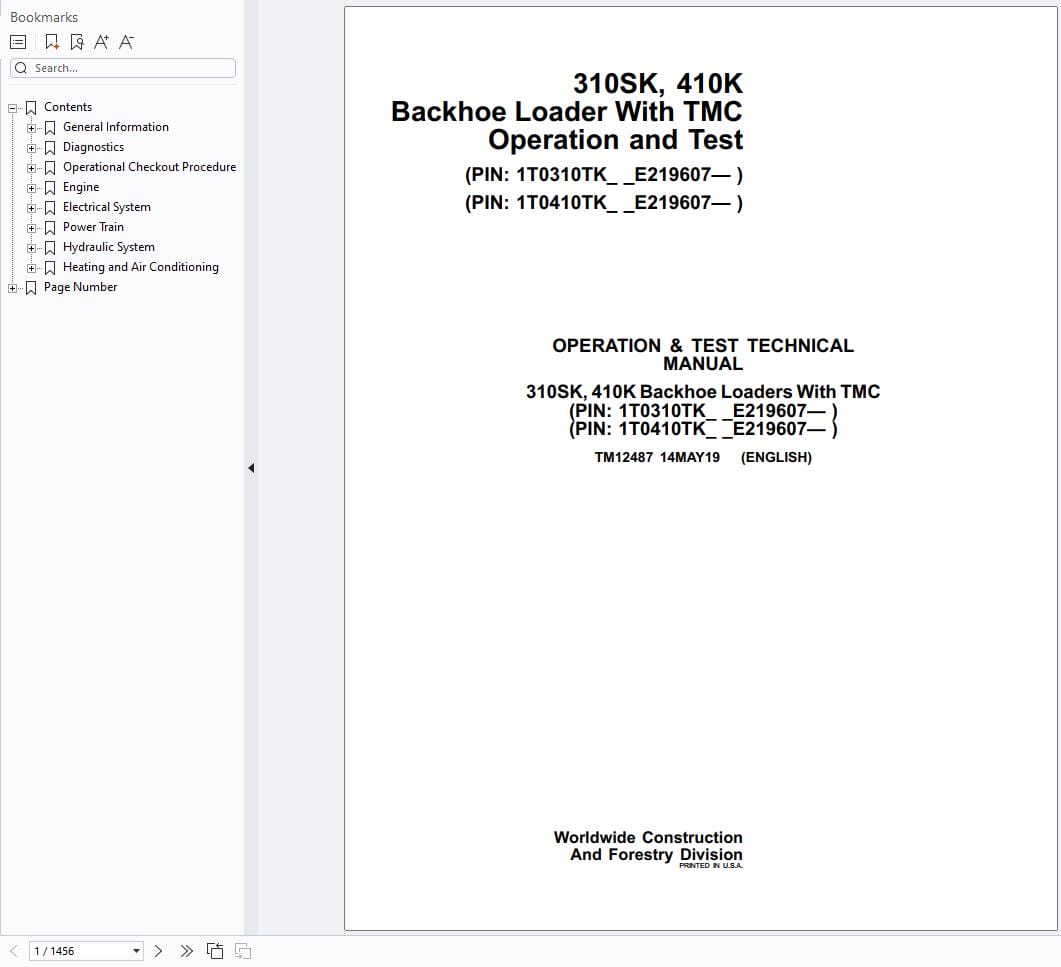
Task: Click the title 310SK, 410K in document
Action: [658, 84]
